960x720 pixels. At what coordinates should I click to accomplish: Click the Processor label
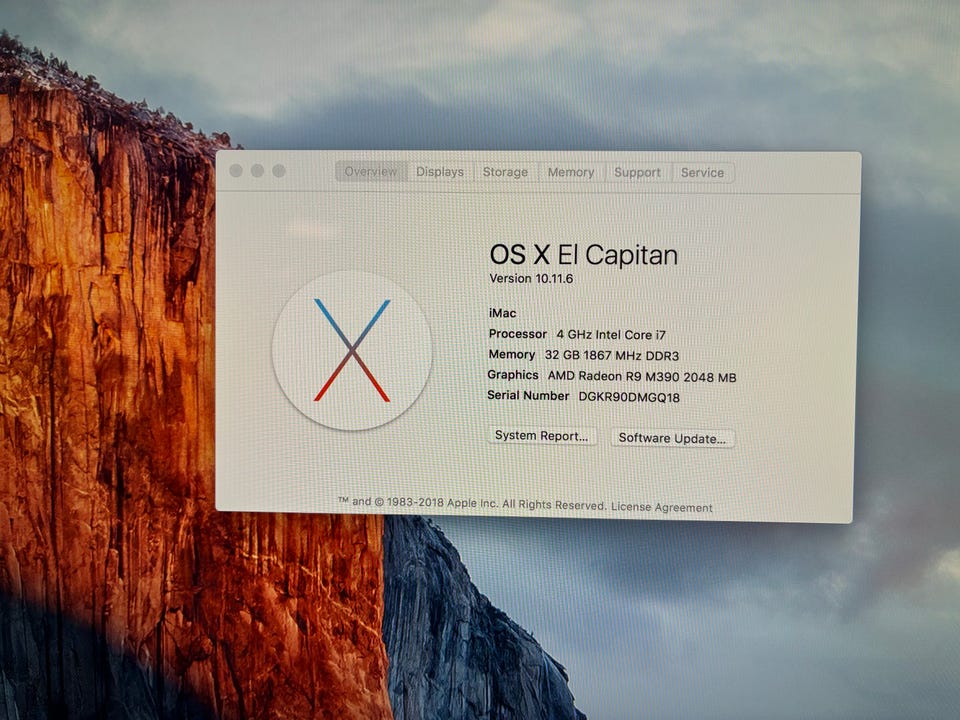(517, 334)
